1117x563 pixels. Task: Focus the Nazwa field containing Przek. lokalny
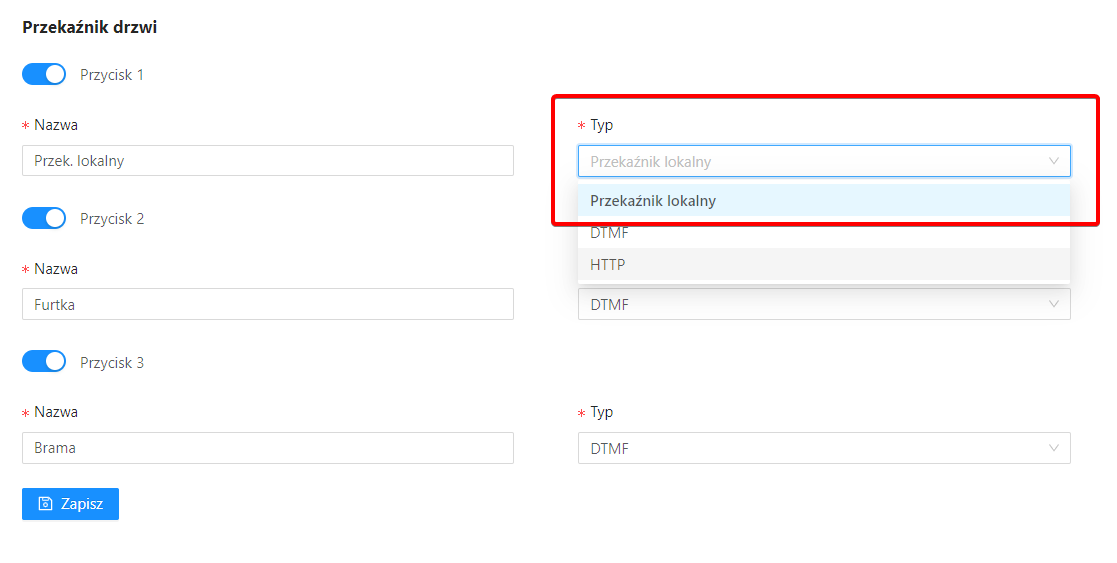[x=268, y=160]
